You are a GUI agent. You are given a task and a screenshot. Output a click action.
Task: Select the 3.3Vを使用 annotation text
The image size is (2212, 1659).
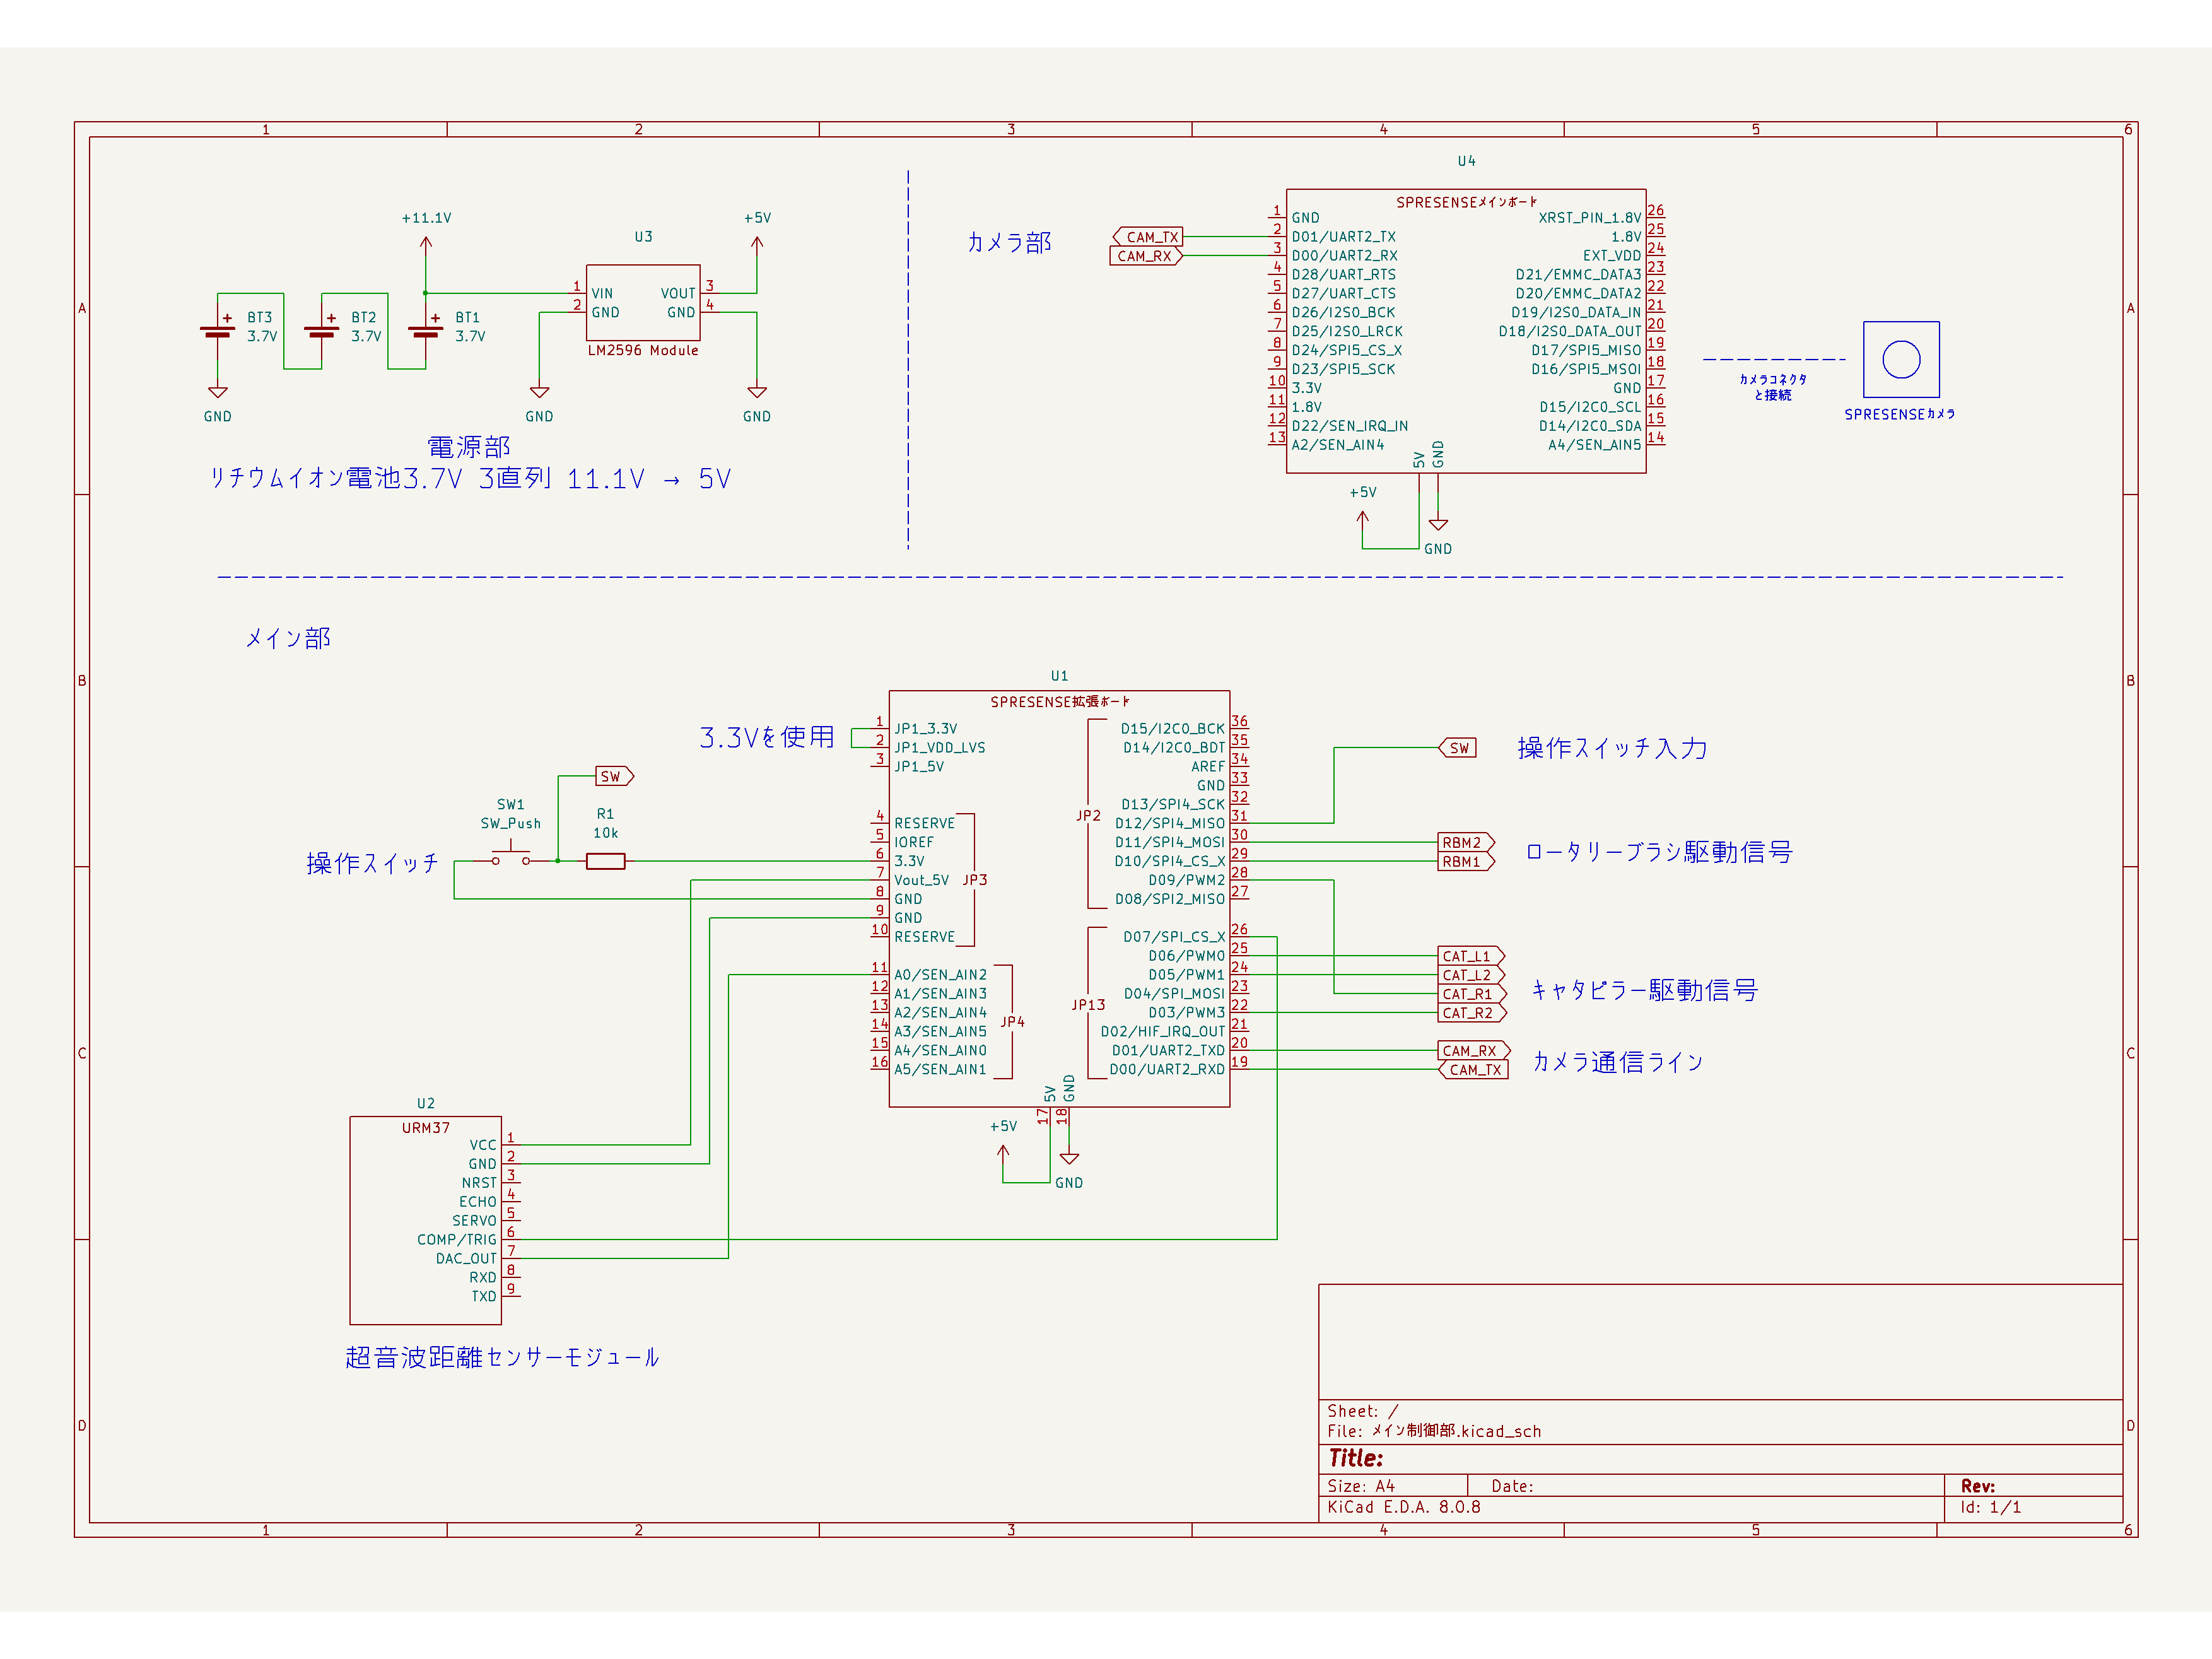click(766, 737)
